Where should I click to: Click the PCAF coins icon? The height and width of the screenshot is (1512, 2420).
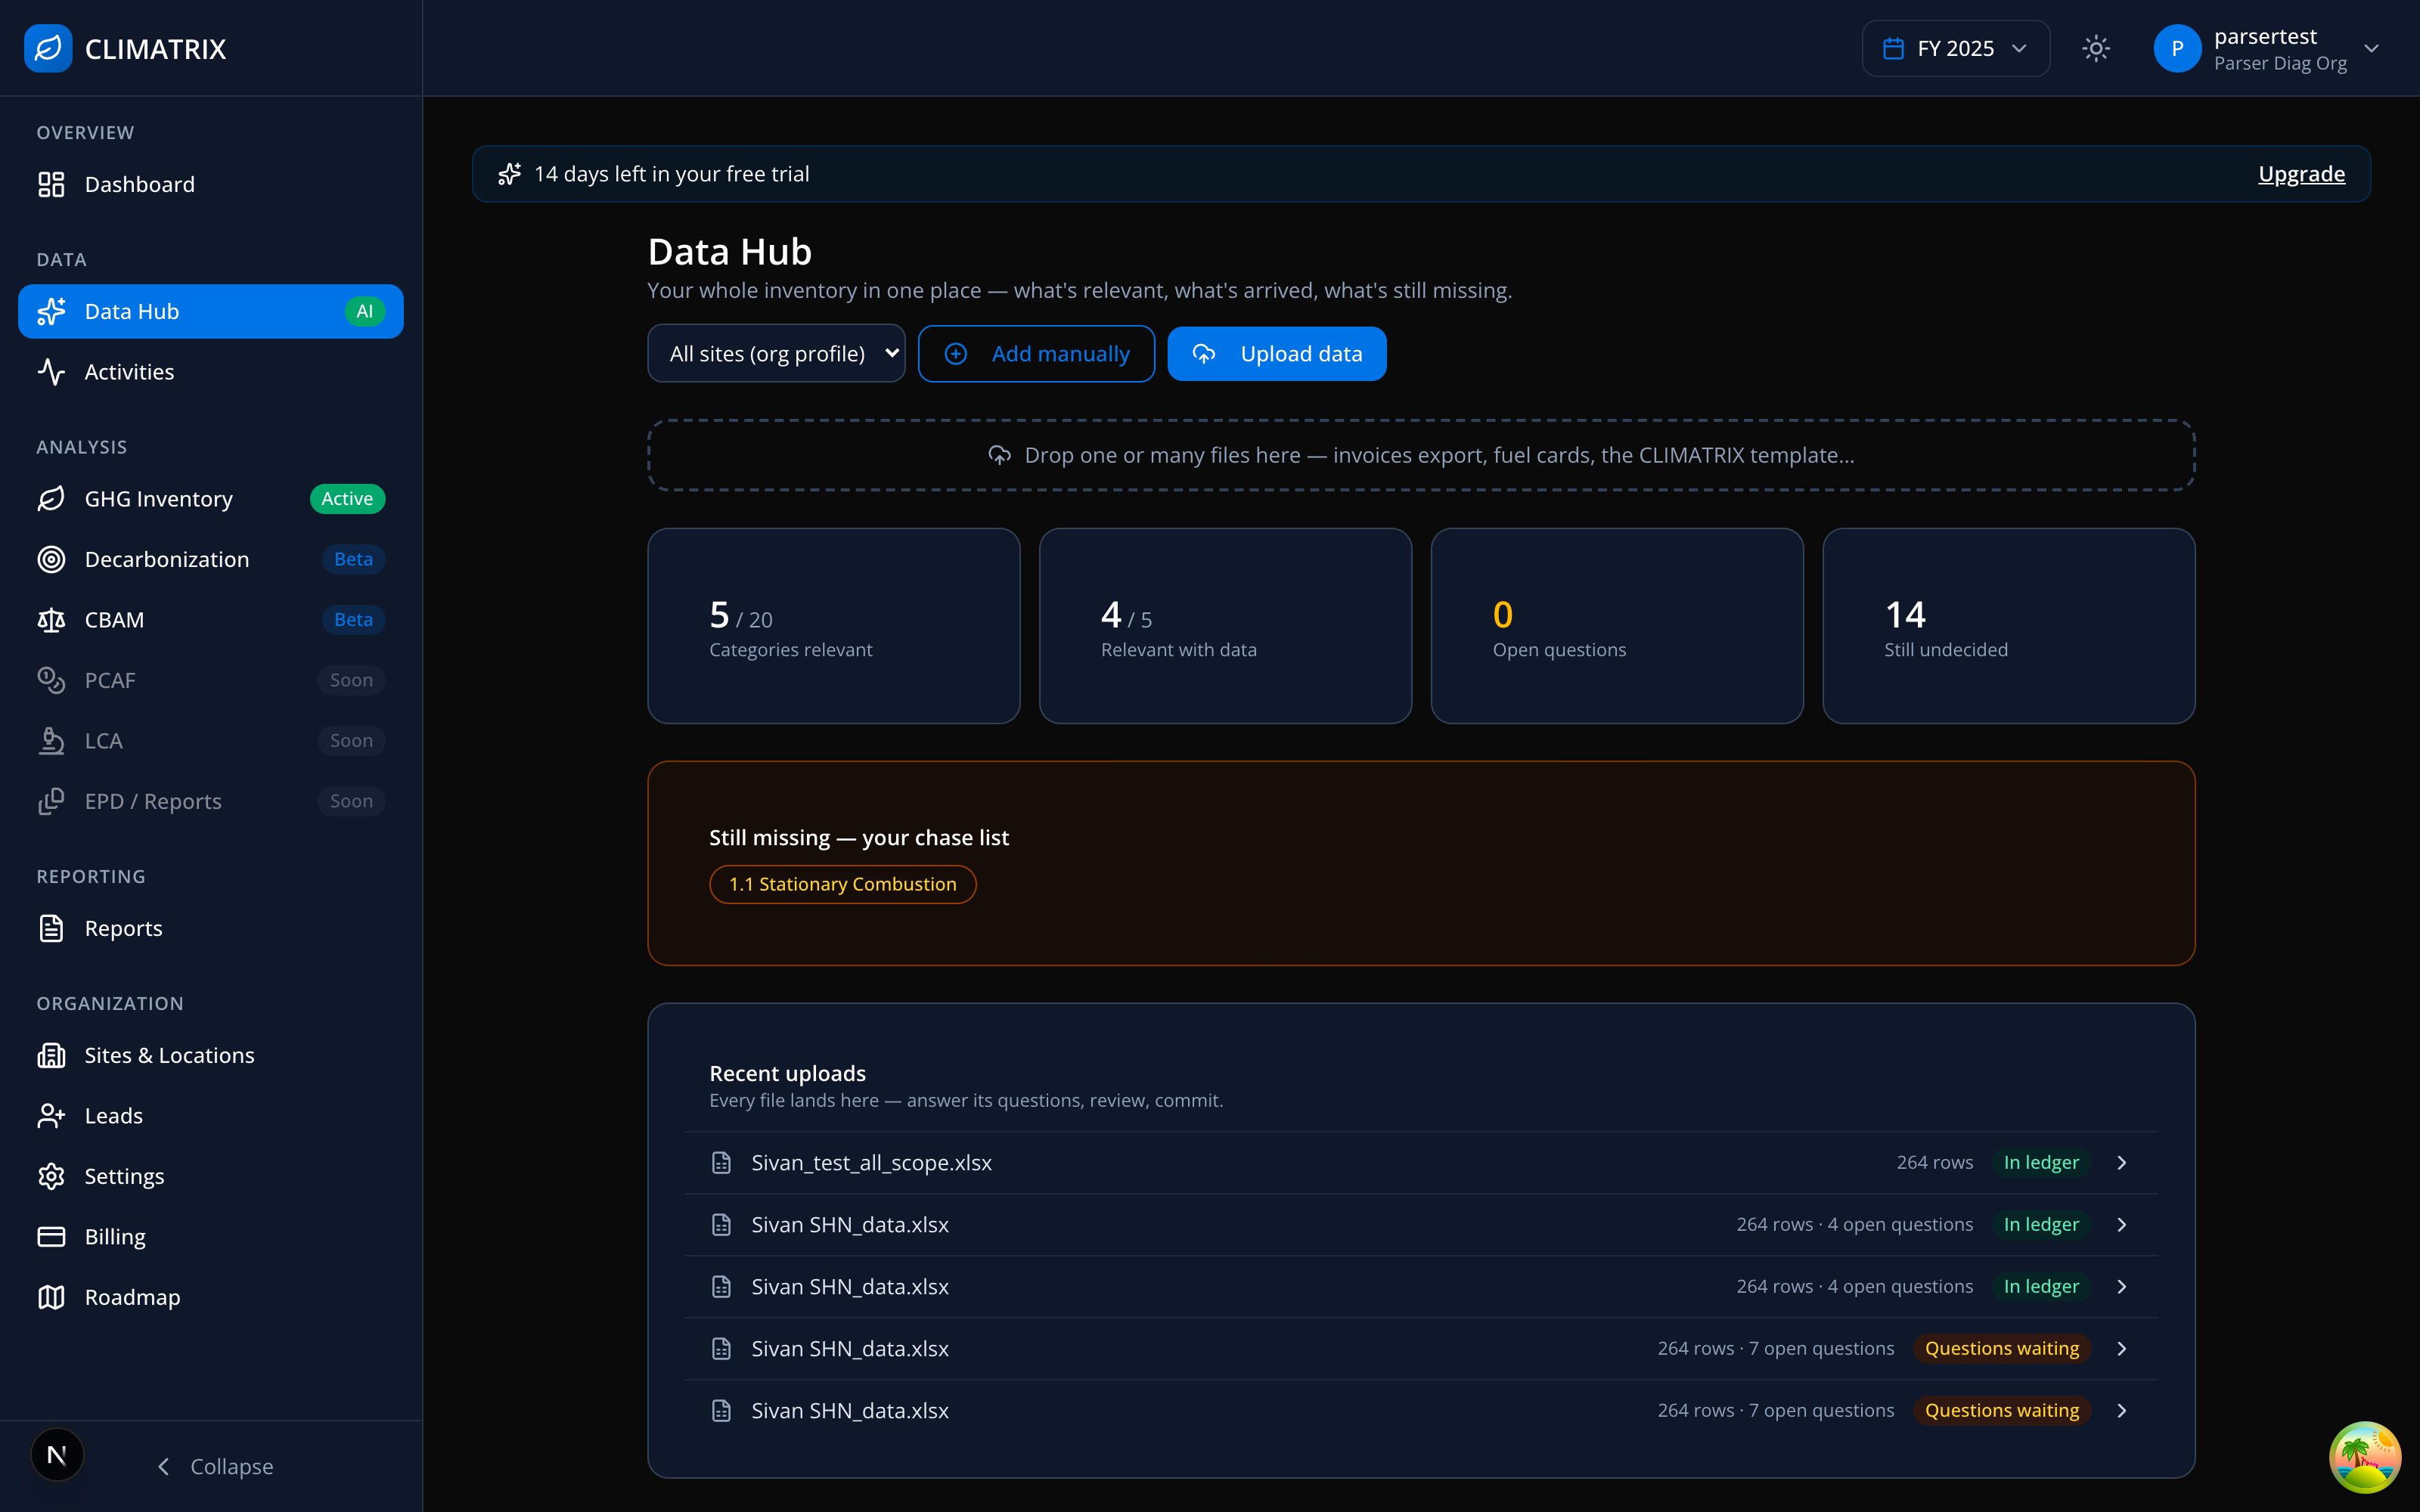pyautogui.click(x=51, y=680)
